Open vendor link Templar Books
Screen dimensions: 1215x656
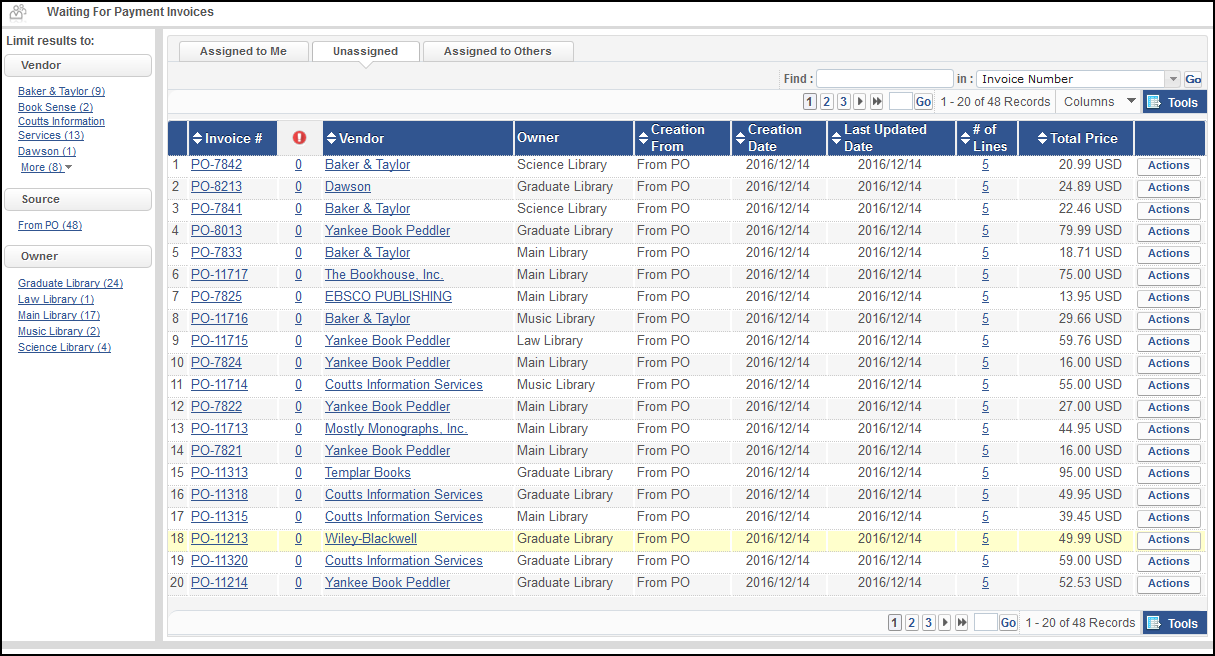[x=368, y=473]
